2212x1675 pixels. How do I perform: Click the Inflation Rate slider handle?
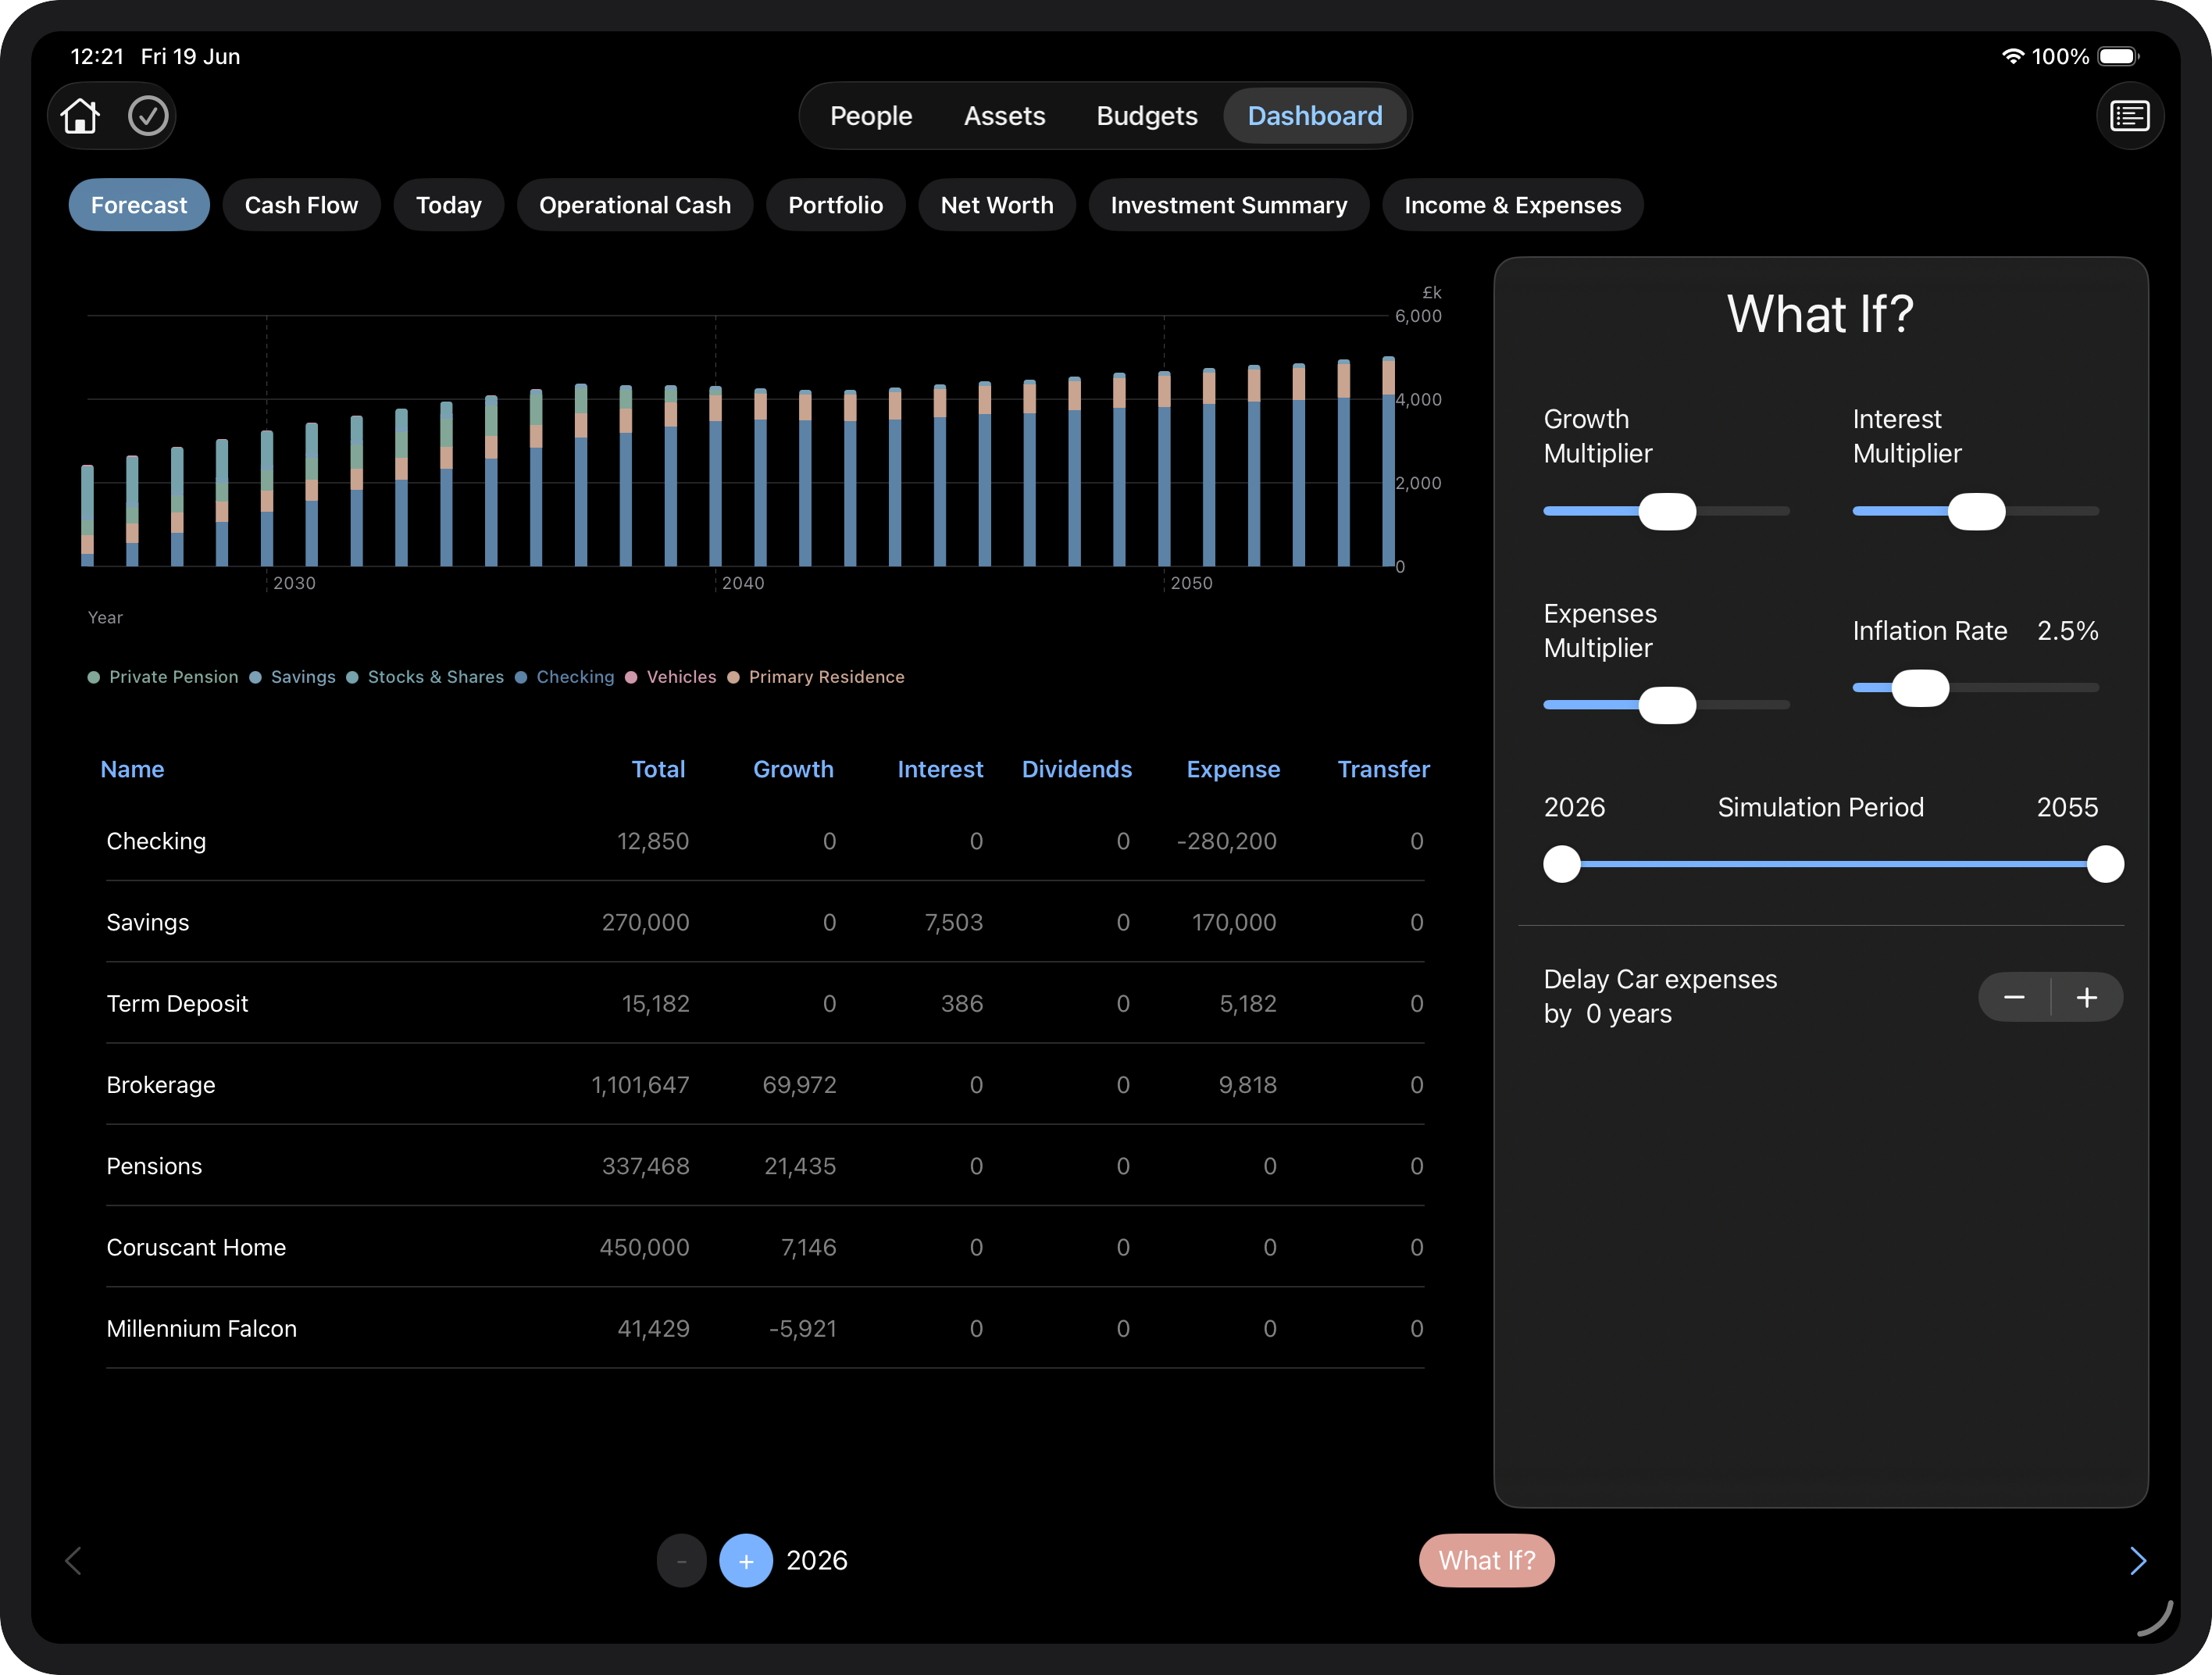(x=1920, y=688)
